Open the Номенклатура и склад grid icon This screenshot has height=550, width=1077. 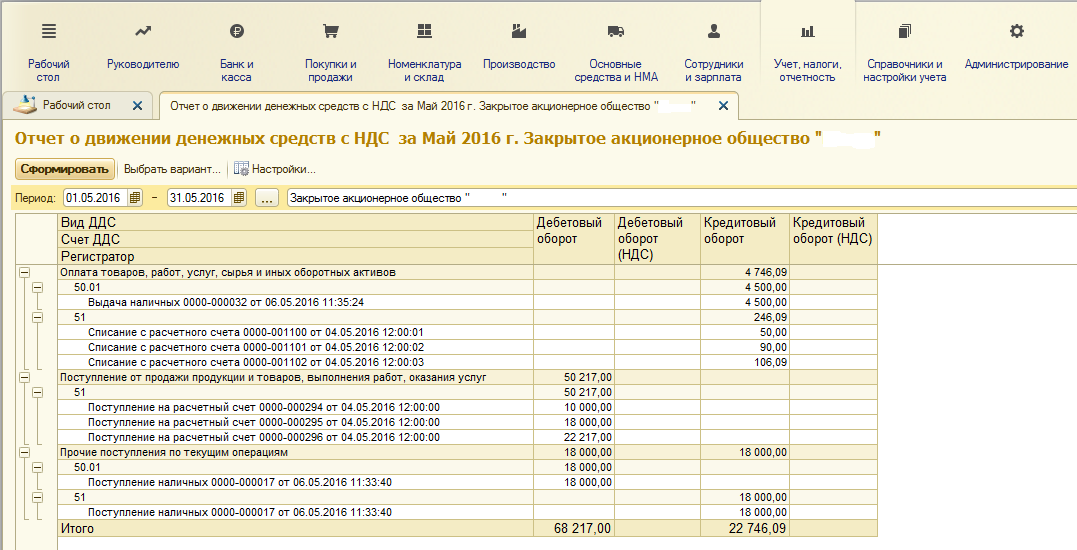click(424, 31)
